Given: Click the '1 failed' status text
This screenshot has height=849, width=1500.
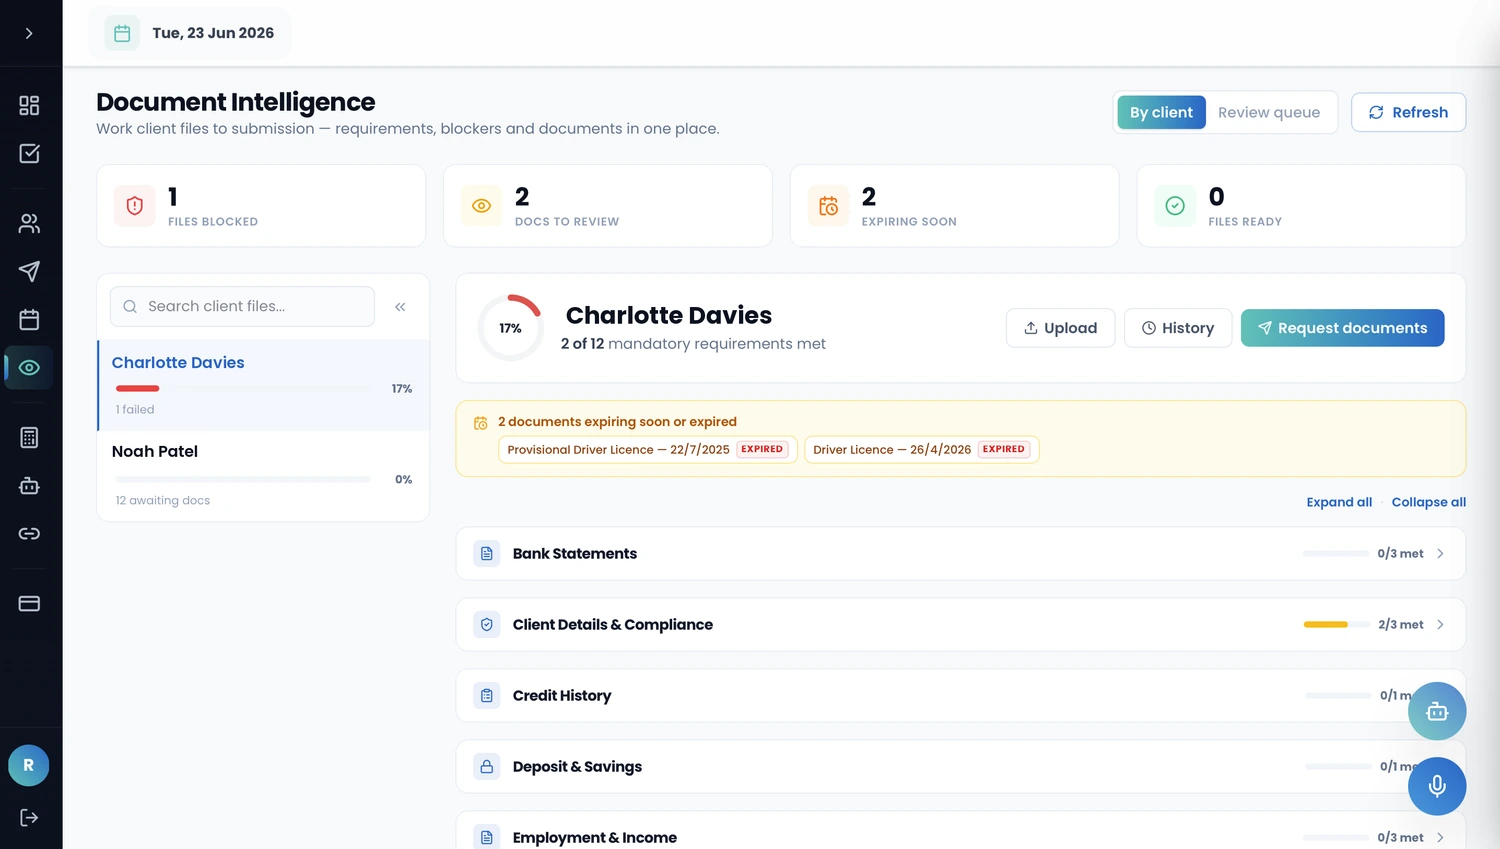Looking at the screenshot, I should tap(135, 410).
